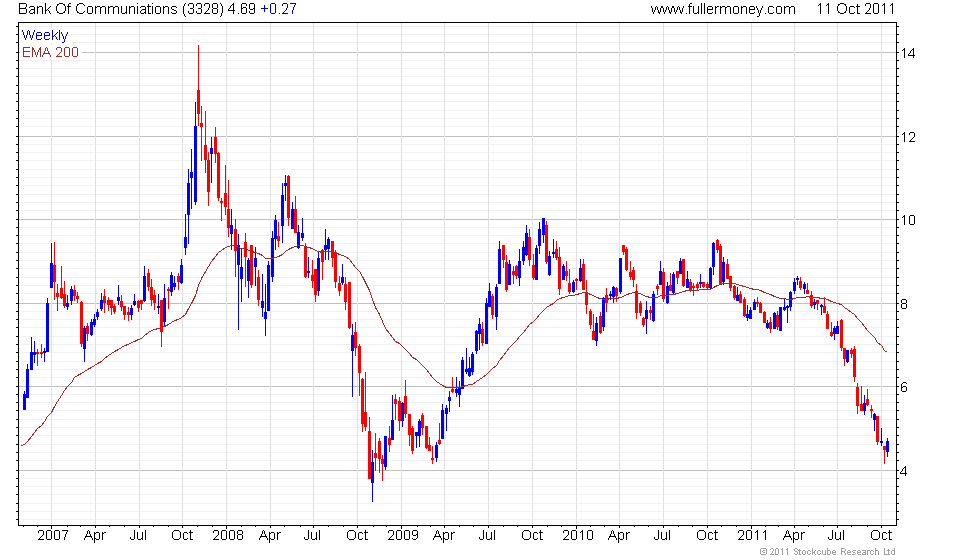Click the Oct label of year 2007
This screenshot has width=980, height=560.
(182, 536)
